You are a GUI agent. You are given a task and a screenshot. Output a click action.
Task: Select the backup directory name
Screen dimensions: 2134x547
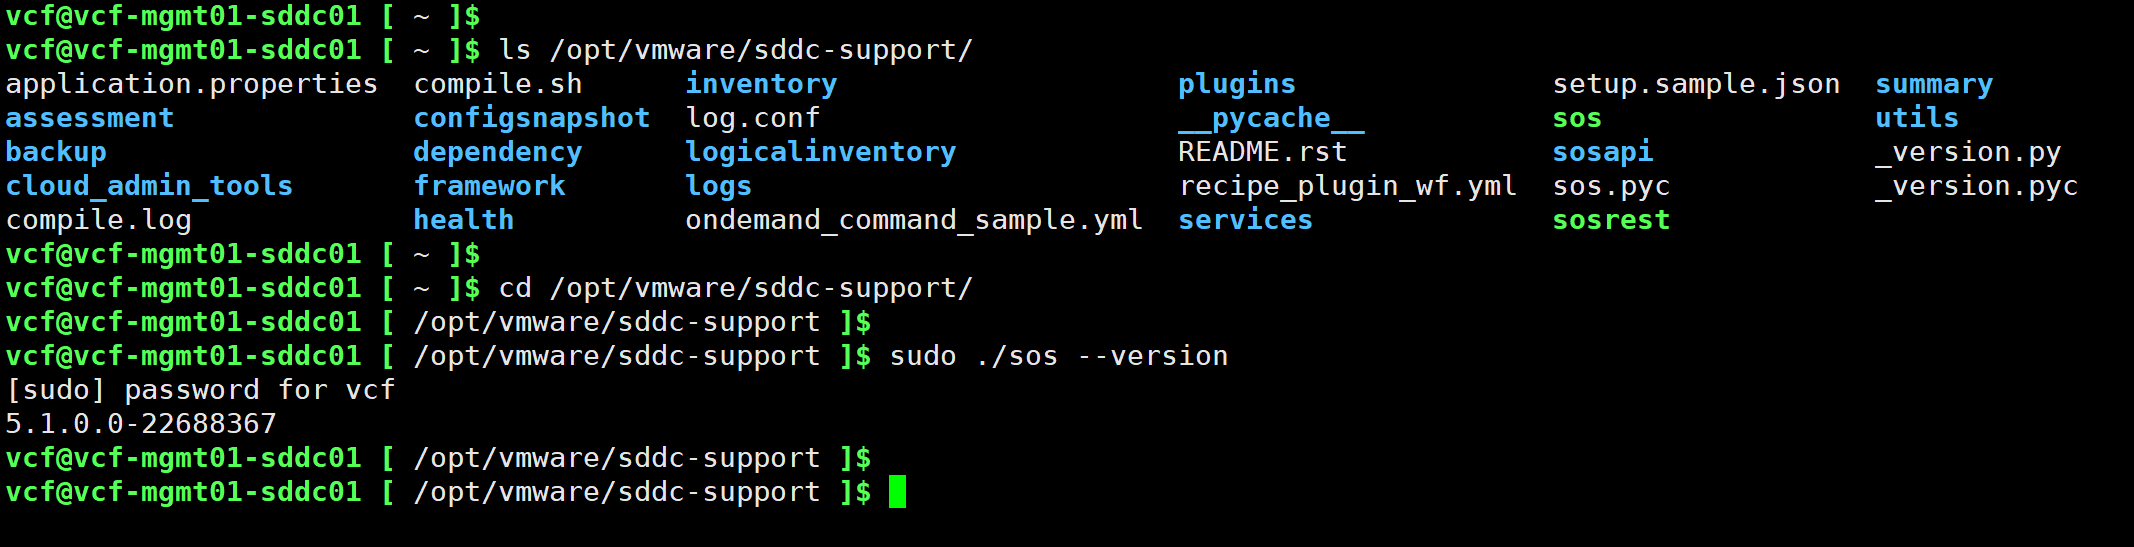pos(56,152)
